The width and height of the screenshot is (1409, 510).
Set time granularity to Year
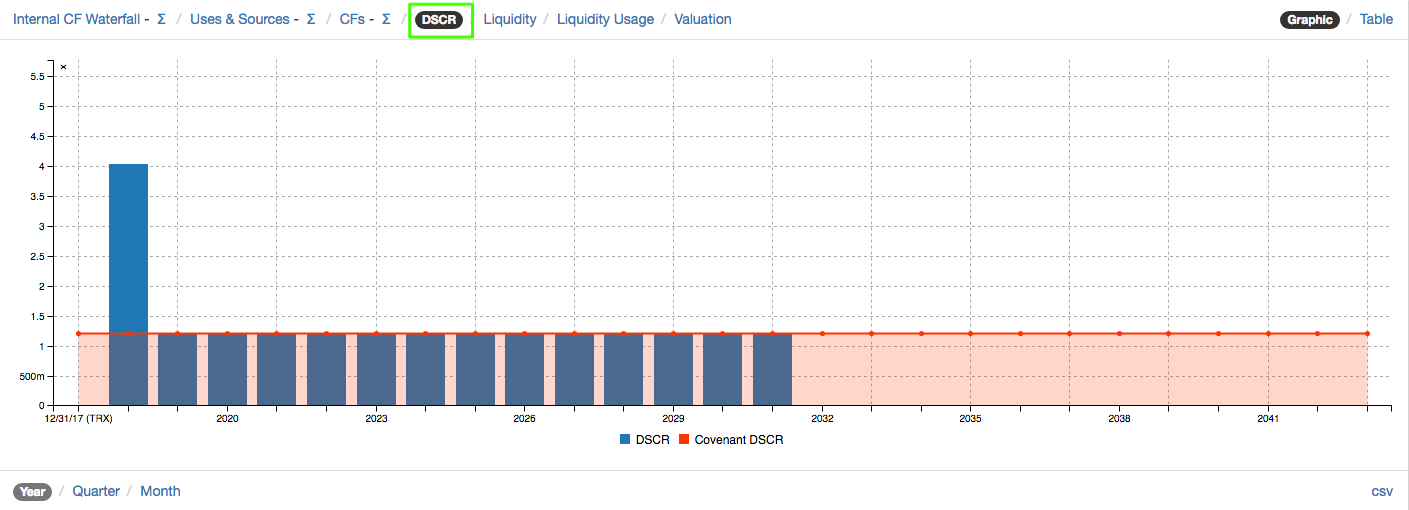coord(33,492)
